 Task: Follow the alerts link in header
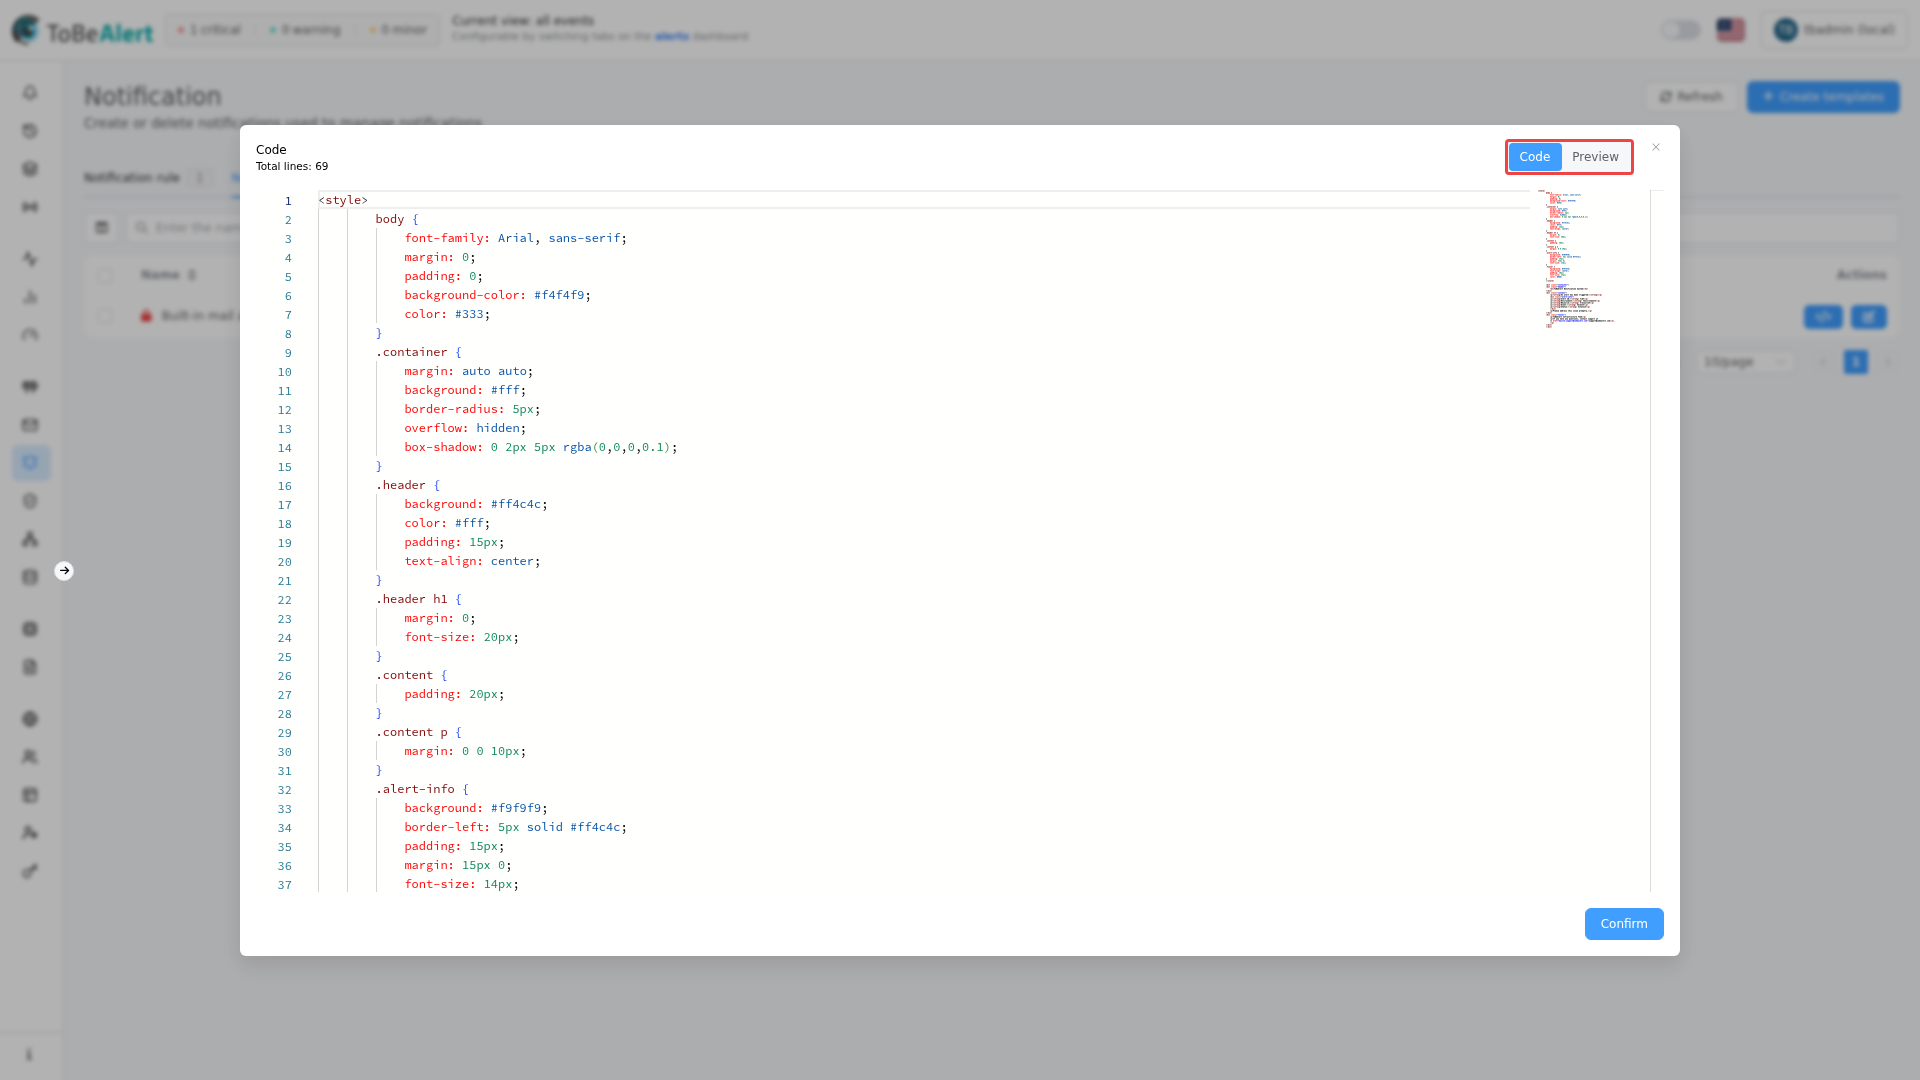click(672, 37)
